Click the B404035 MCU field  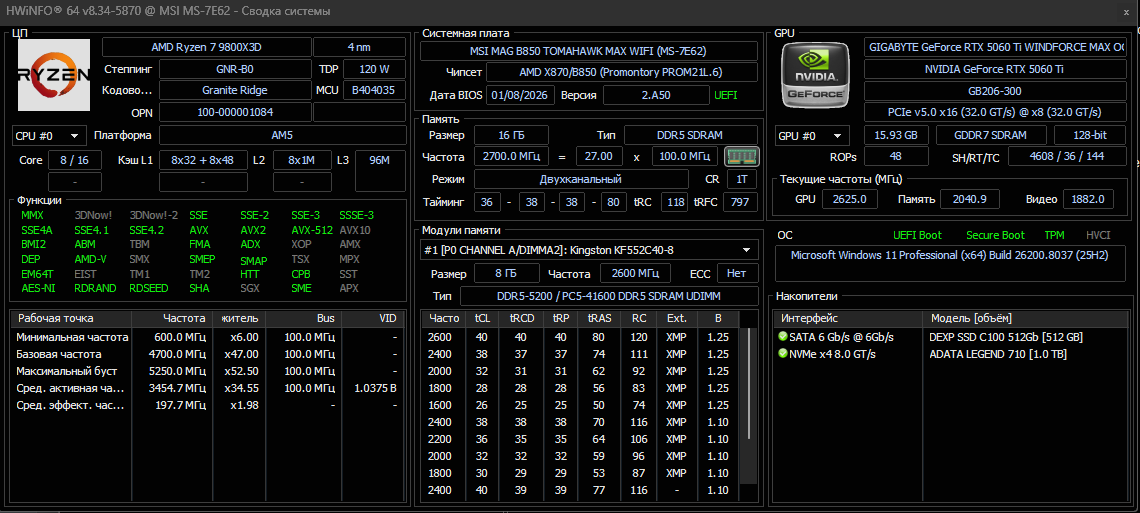(x=374, y=91)
